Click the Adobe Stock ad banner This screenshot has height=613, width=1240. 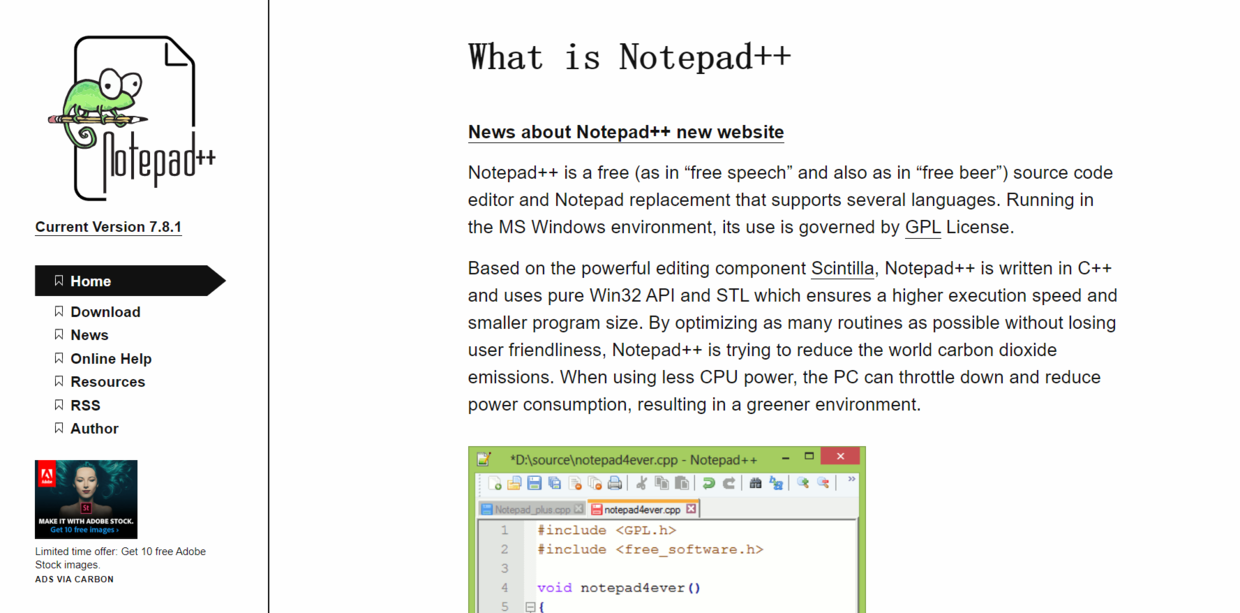click(86, 498)
